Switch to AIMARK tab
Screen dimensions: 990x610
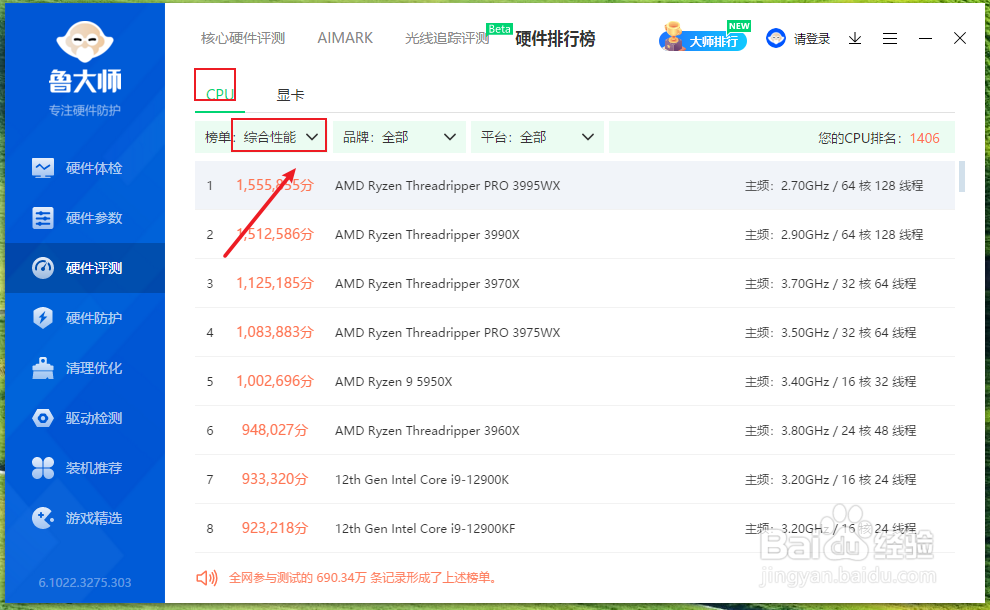pos(345,39)
